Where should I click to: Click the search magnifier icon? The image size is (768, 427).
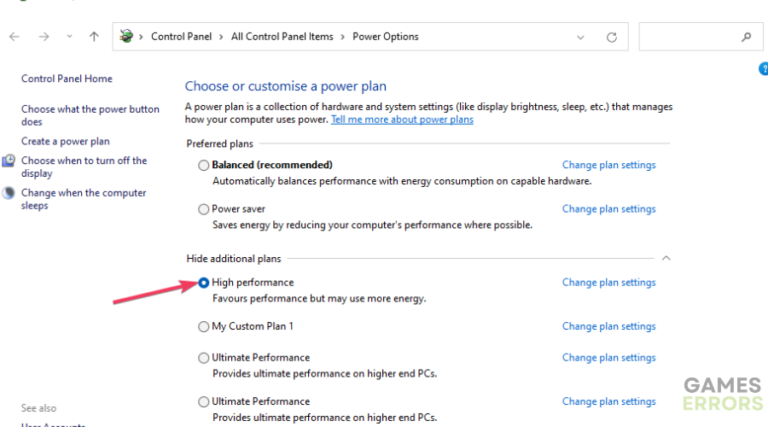(x=746, y=37)
